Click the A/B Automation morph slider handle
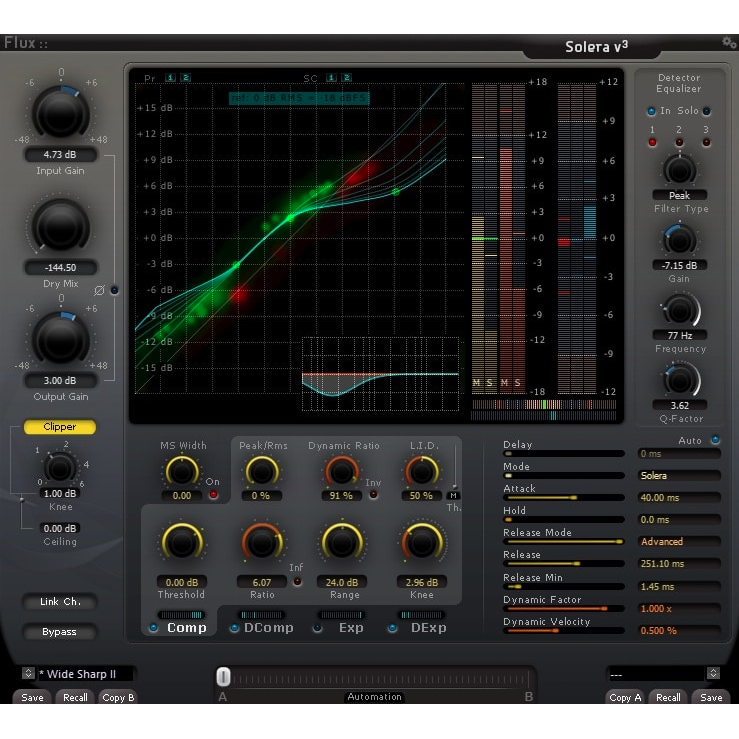This screenshot has height=739, width=739. click(x=224, y=677)
